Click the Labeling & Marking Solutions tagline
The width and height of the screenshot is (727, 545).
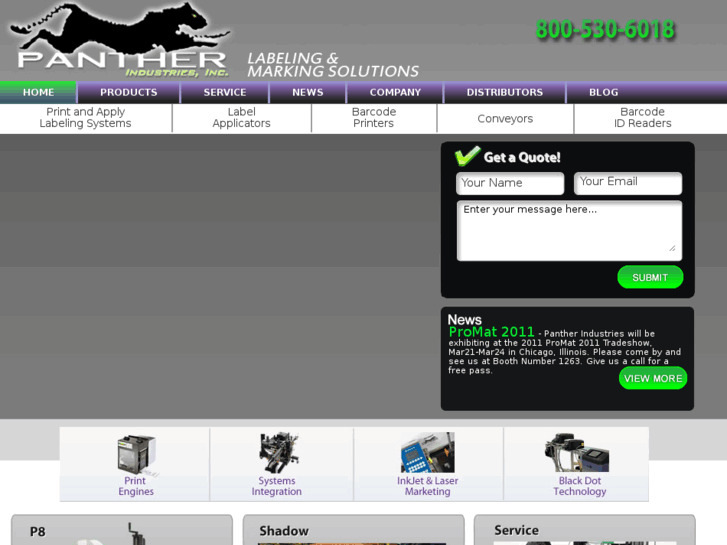[x=332, y=65]
